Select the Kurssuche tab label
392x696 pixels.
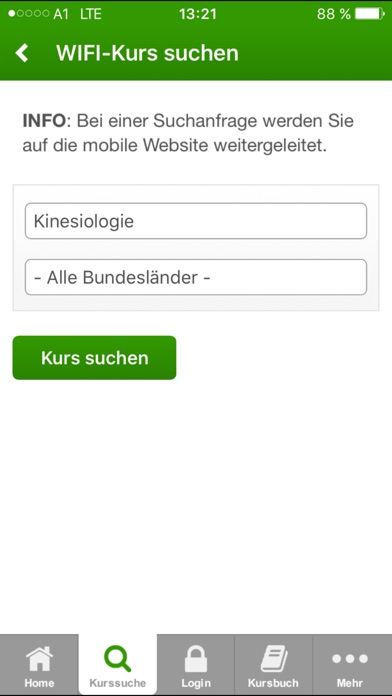tap(118, 683)
